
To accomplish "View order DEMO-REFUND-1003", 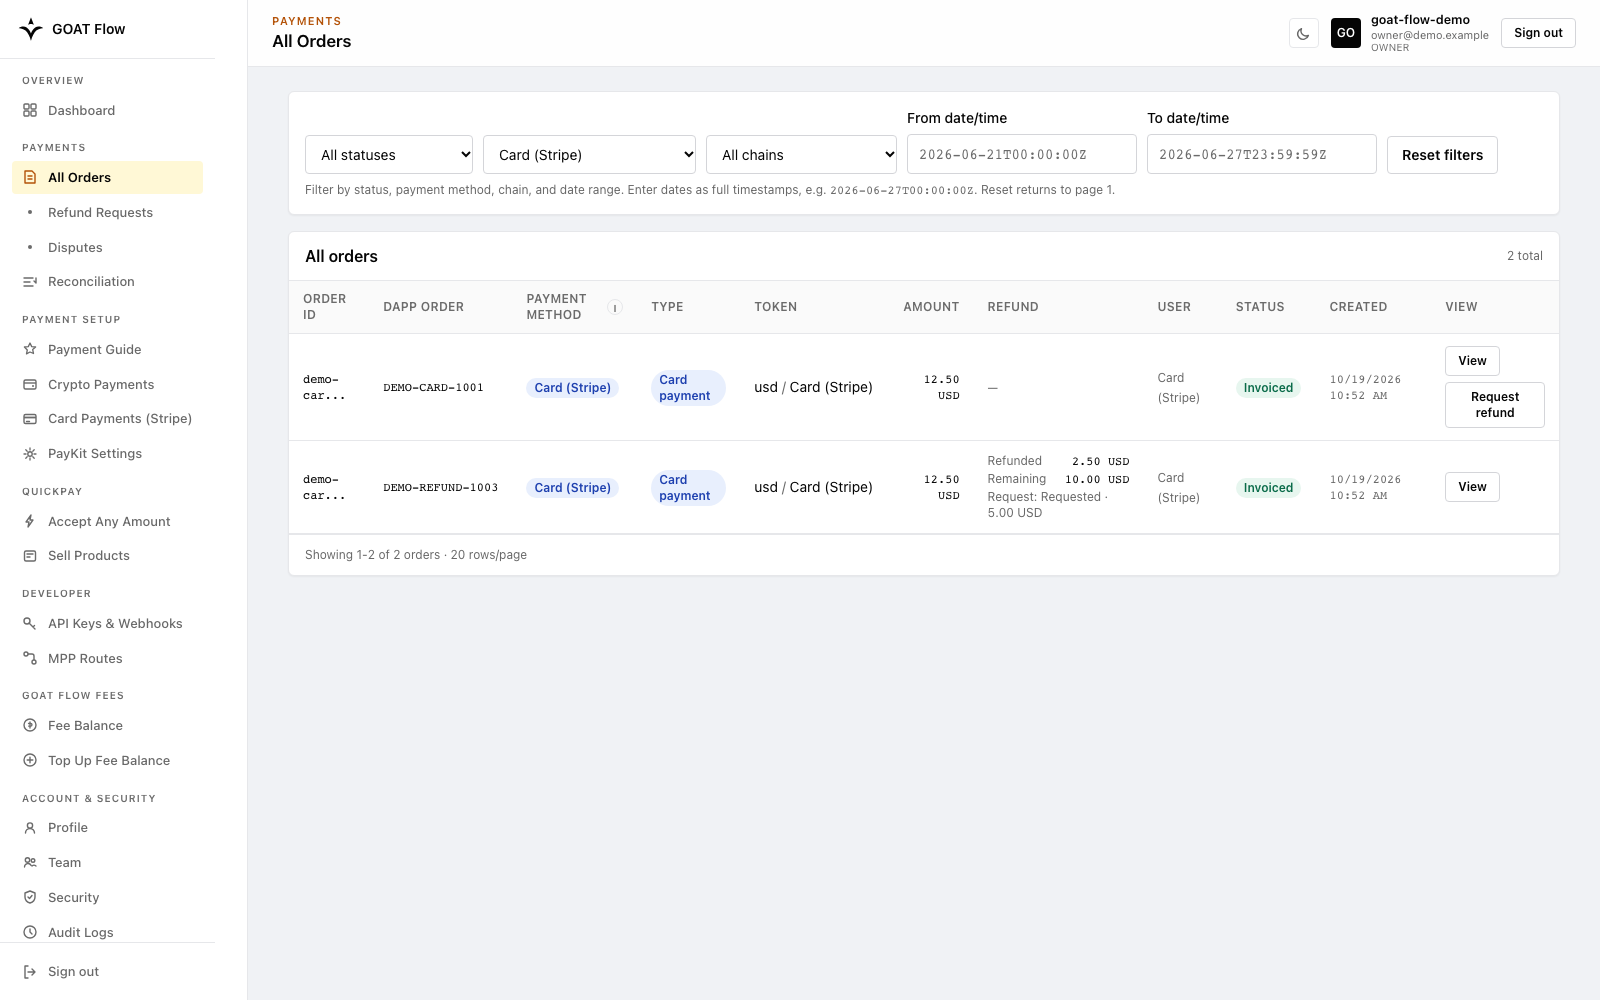I will coord(1472,487).
